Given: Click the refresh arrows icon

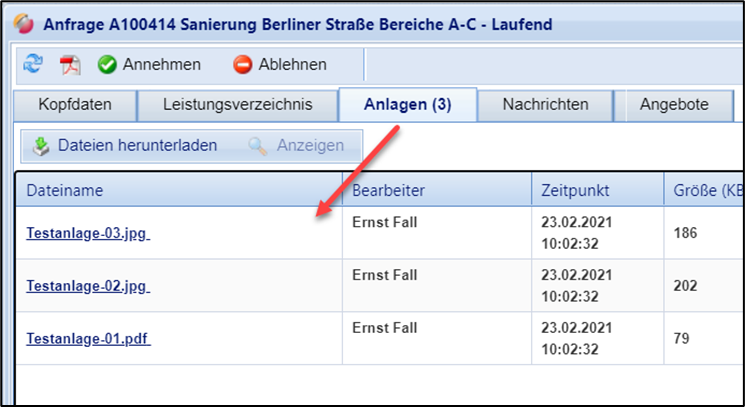Looking at the screenshot, I should [x=33, y=65].
